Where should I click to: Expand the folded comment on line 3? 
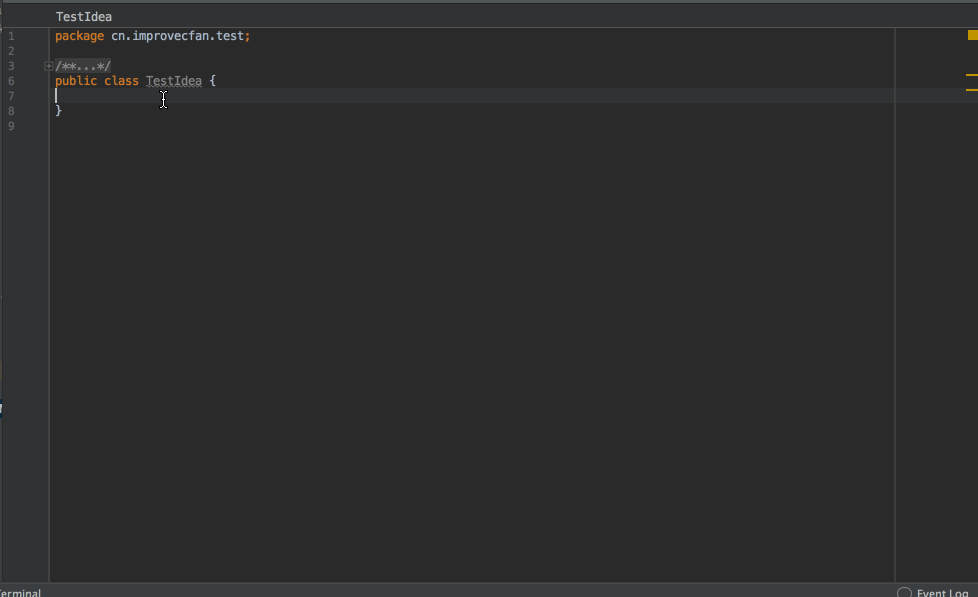[x=48, y=66]
